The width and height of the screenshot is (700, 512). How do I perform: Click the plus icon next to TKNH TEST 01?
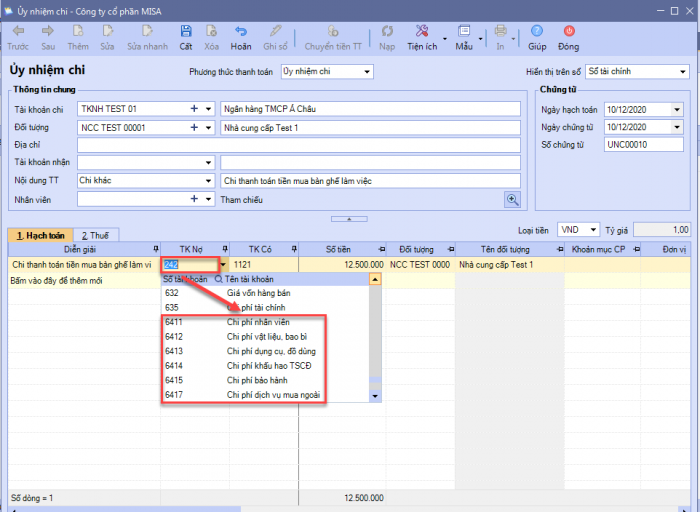coord(194,109)
